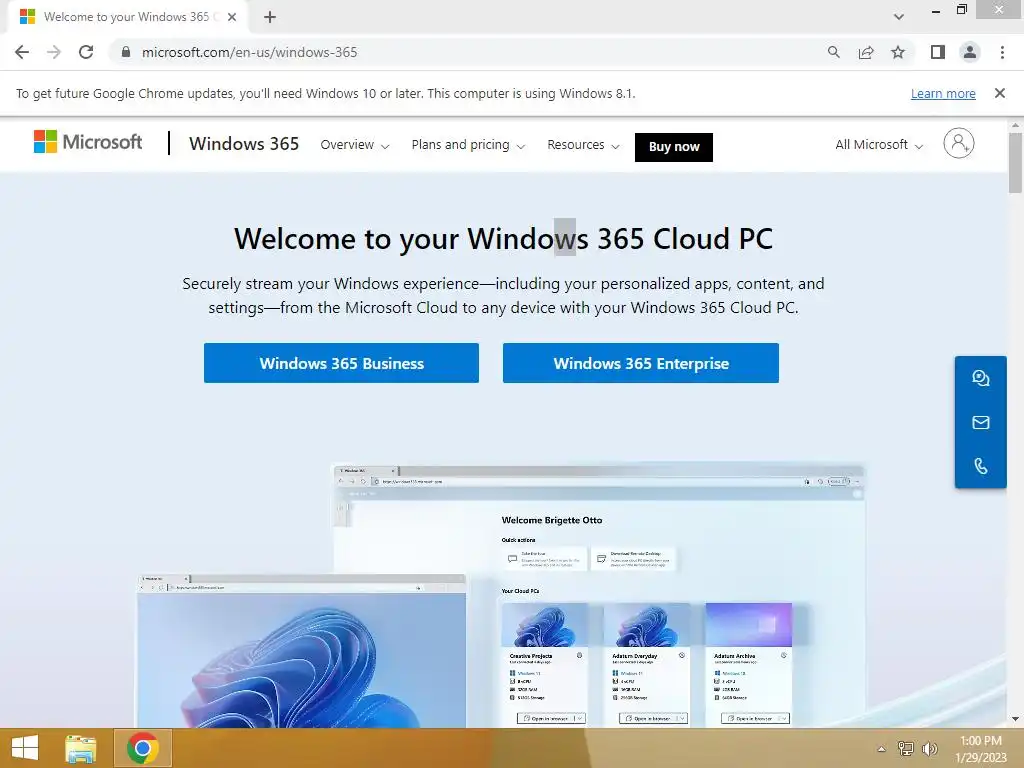Dismiss the Chrome update notification bar
1024x768 pixels.
(x=1000, y=93)
